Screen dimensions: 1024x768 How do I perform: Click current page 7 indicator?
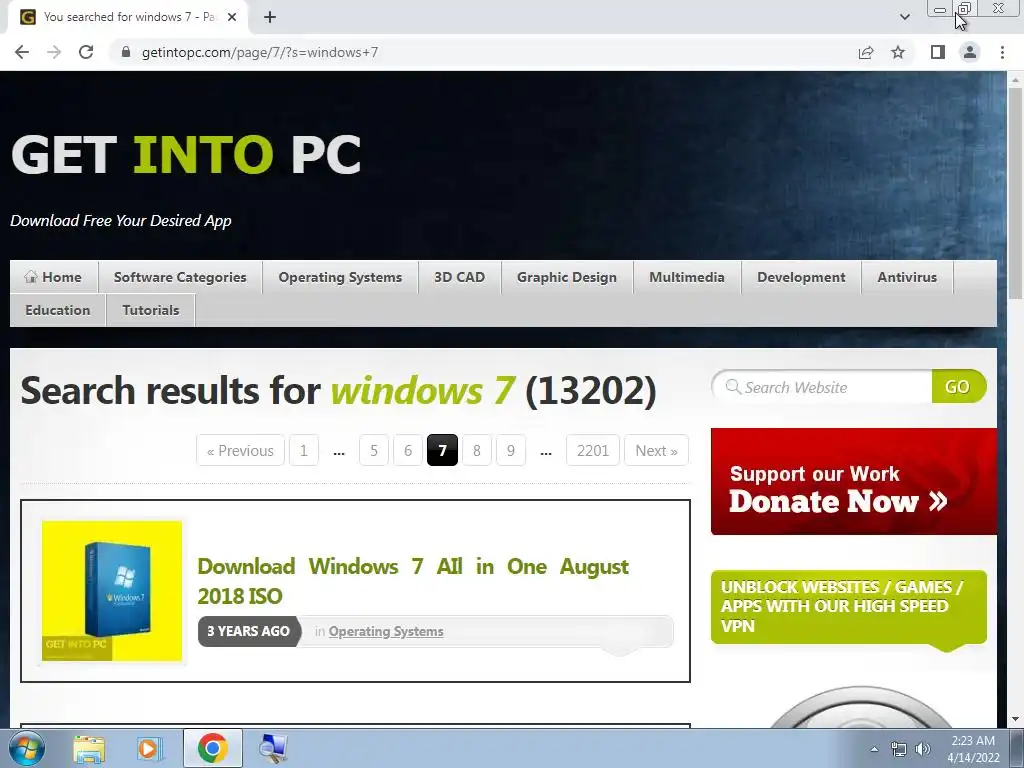(x=442, y=451)
